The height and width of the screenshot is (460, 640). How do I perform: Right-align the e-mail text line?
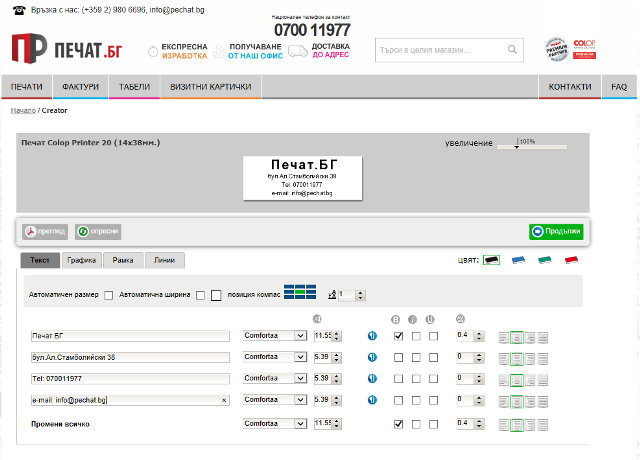pyautogui.click(x=530, y=402)
